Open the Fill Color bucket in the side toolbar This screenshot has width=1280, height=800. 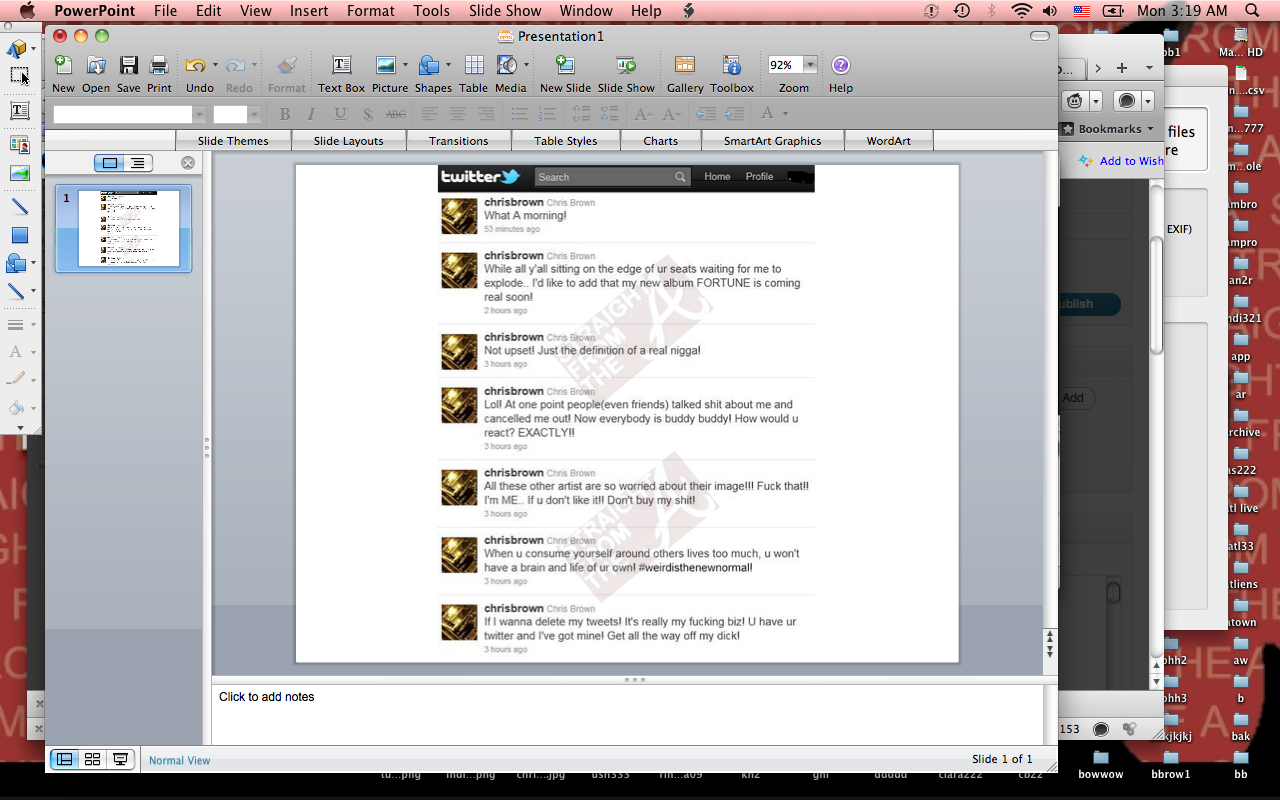pyautogui.click(x=16, y=408)
